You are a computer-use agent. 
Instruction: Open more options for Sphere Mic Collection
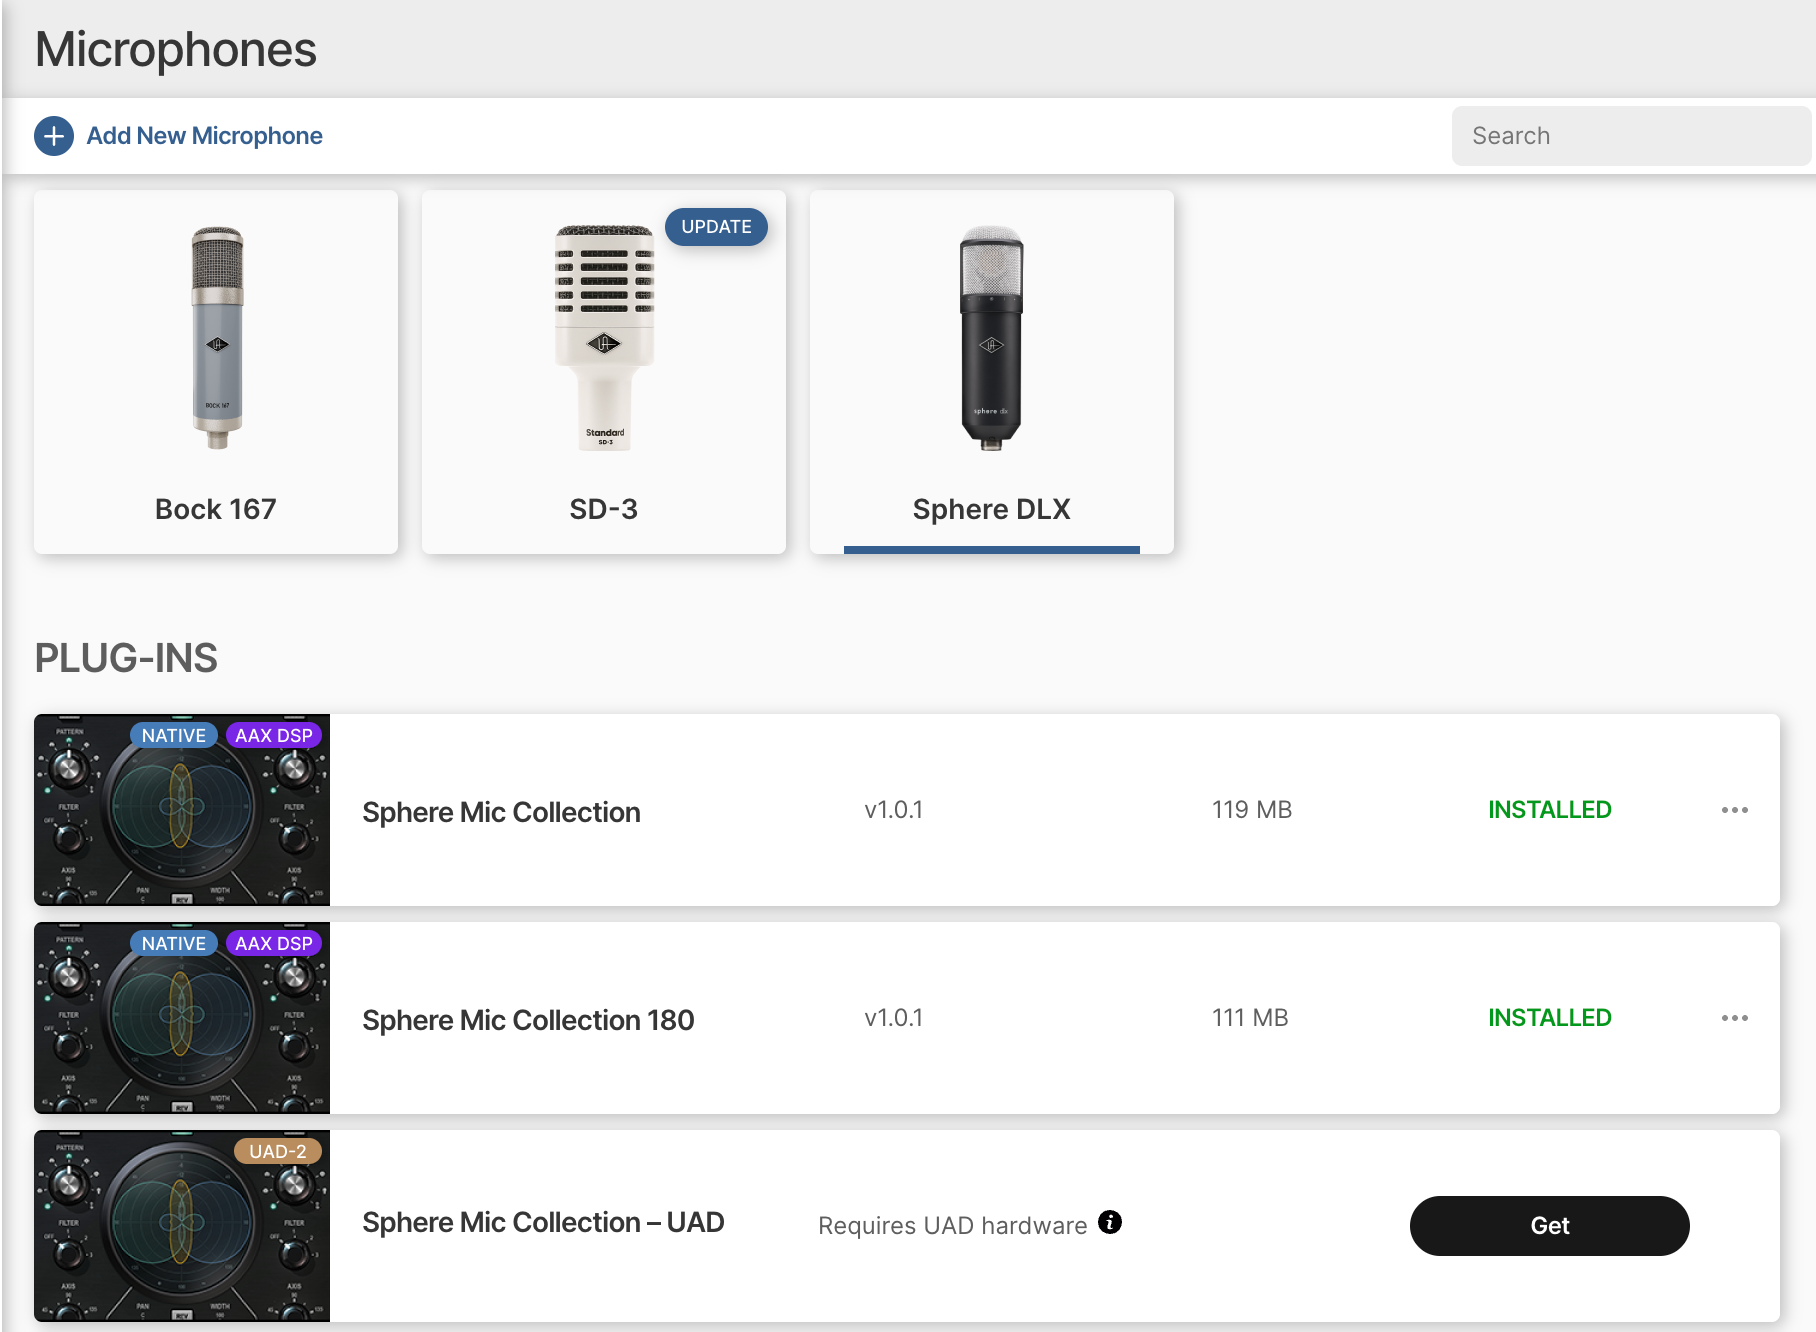(x=1735, y=810)
